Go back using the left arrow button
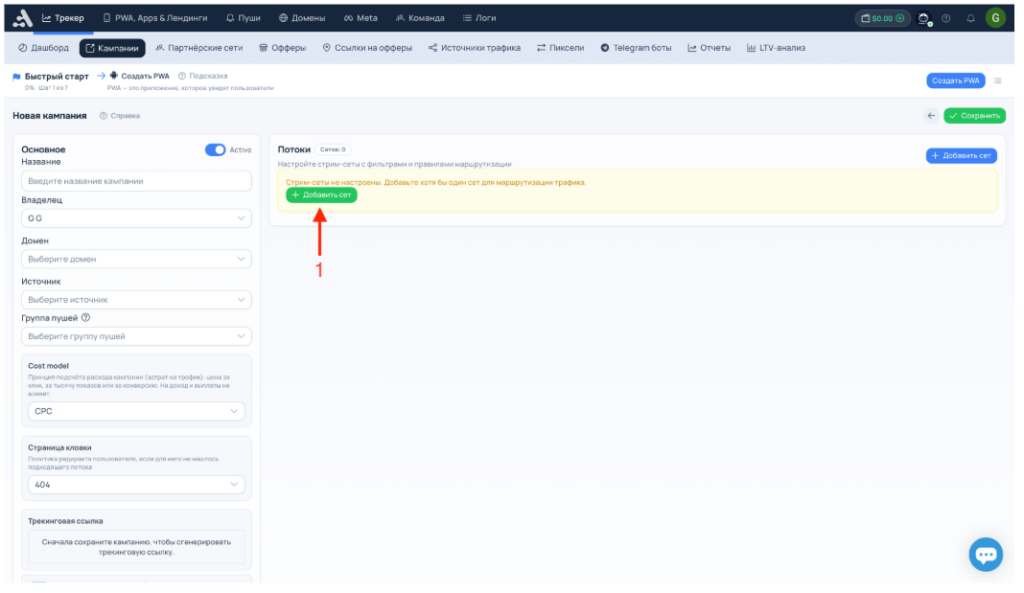The image size is (1024, 593). (x=931, y=116)
